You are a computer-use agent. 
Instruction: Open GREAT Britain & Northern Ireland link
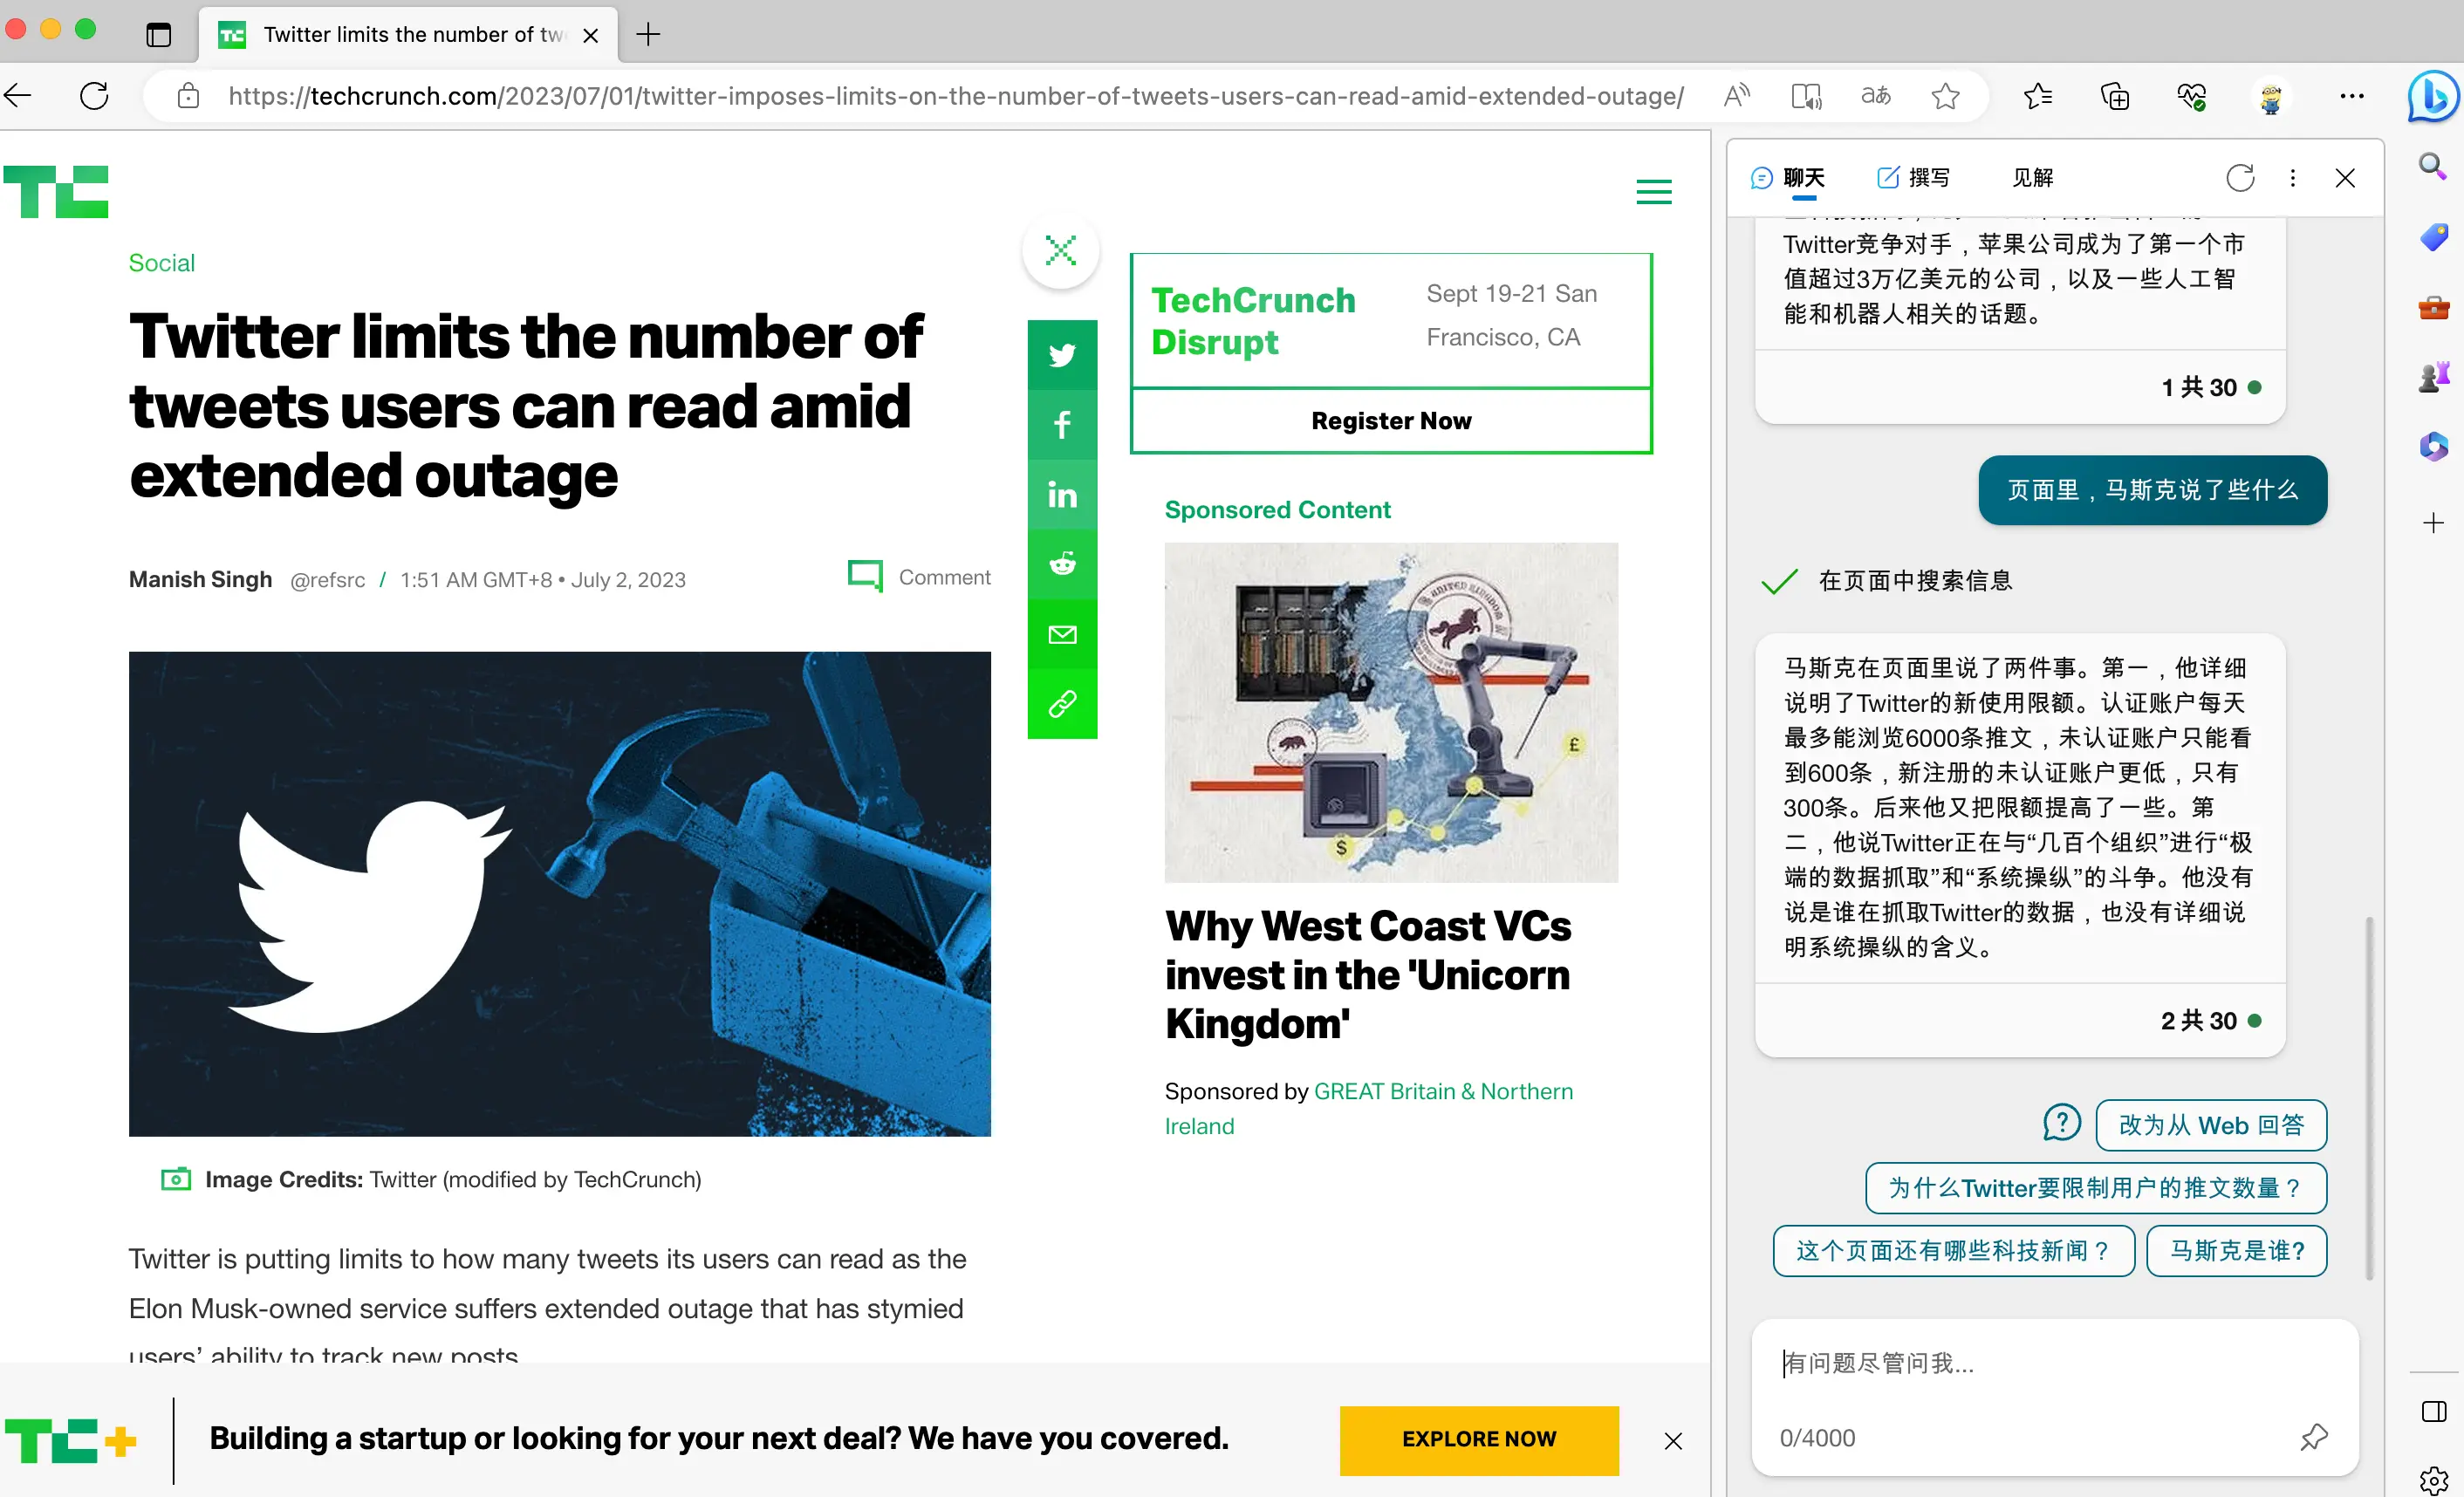[x=1369, y=1108]
